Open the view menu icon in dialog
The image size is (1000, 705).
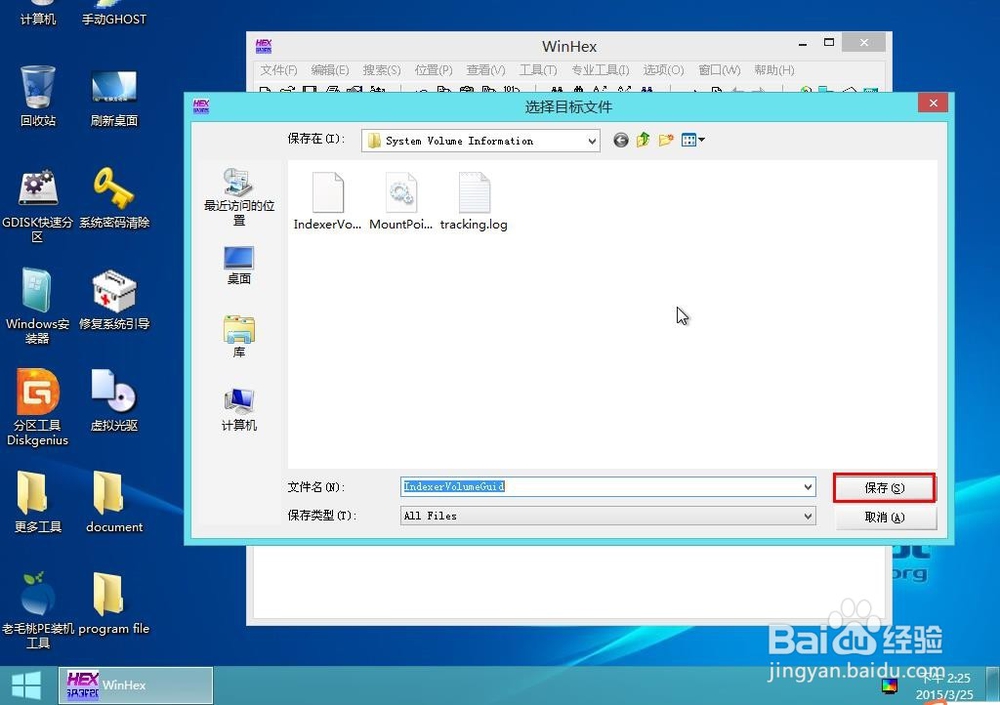(x=693, y=140)
